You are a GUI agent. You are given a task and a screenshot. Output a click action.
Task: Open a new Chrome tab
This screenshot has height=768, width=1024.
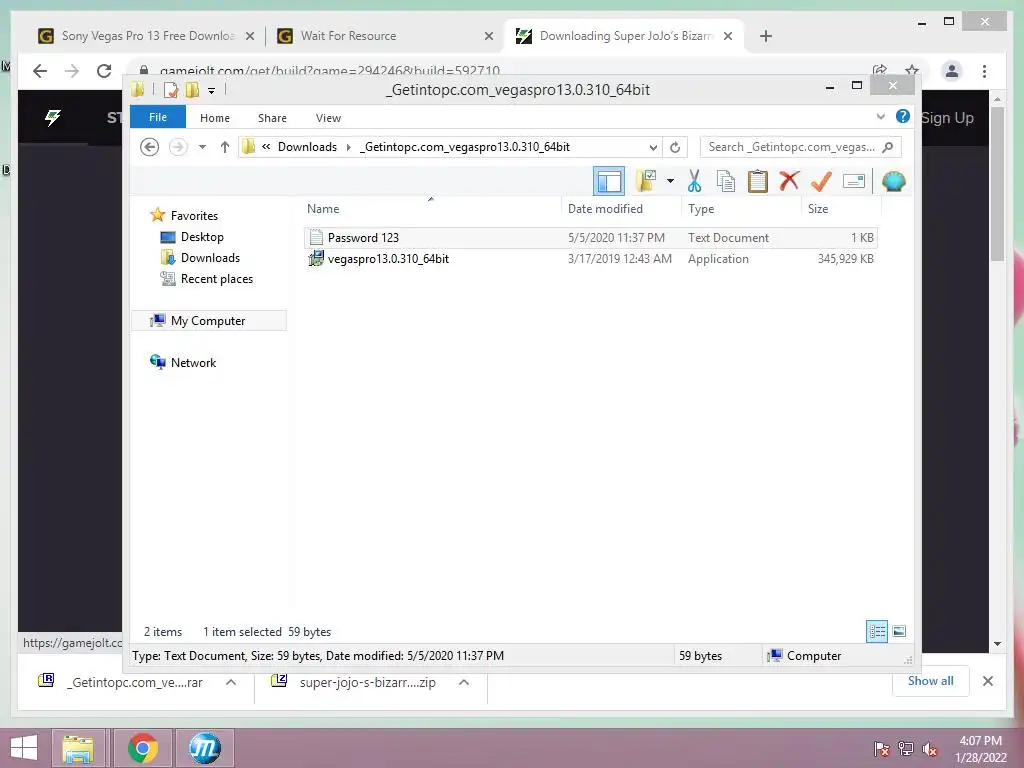(766, 36)
